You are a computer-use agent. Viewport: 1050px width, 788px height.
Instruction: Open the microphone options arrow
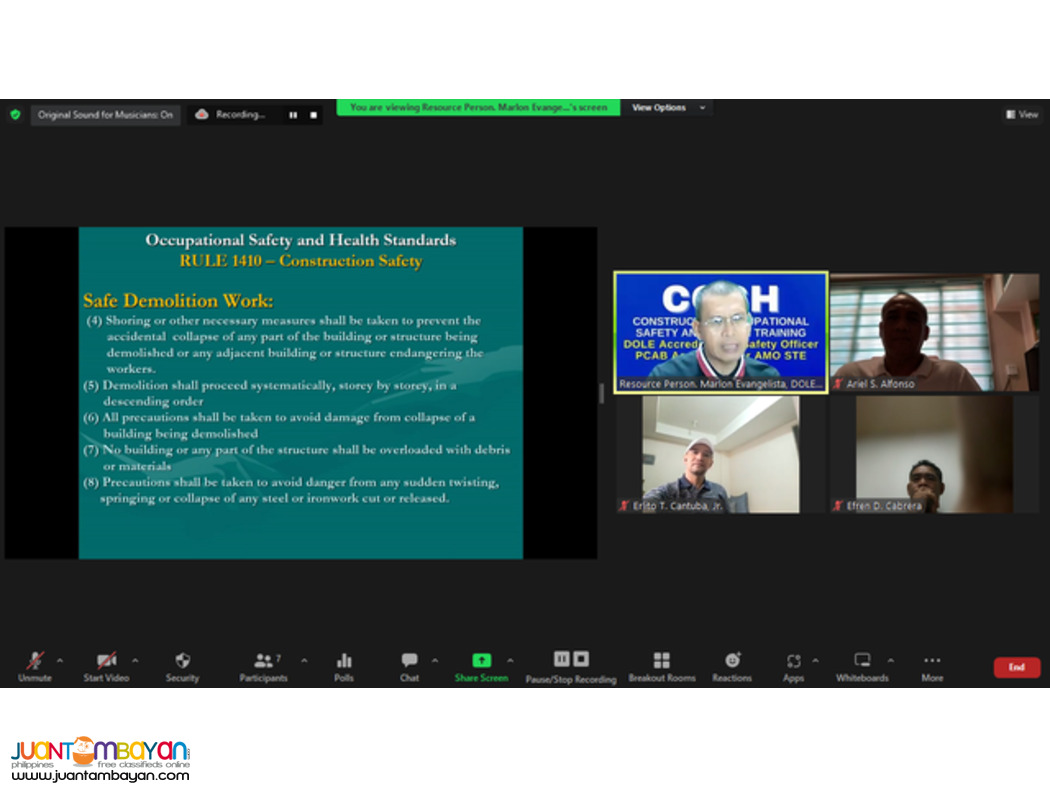point(58,660)
